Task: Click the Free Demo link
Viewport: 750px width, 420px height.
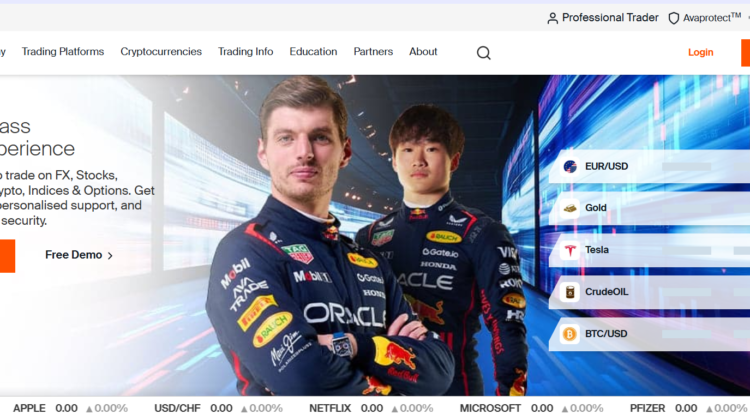Action: [x=74, y=255]
